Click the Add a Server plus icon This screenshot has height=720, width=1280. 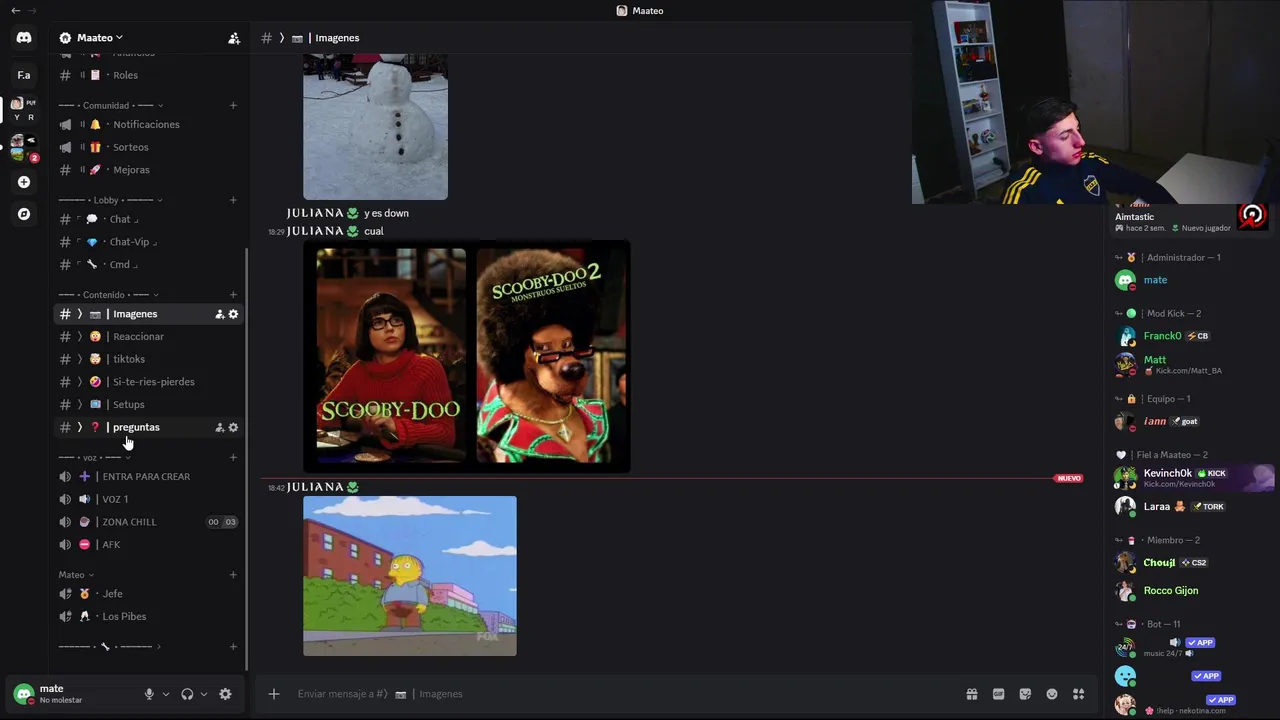[24, 182]
